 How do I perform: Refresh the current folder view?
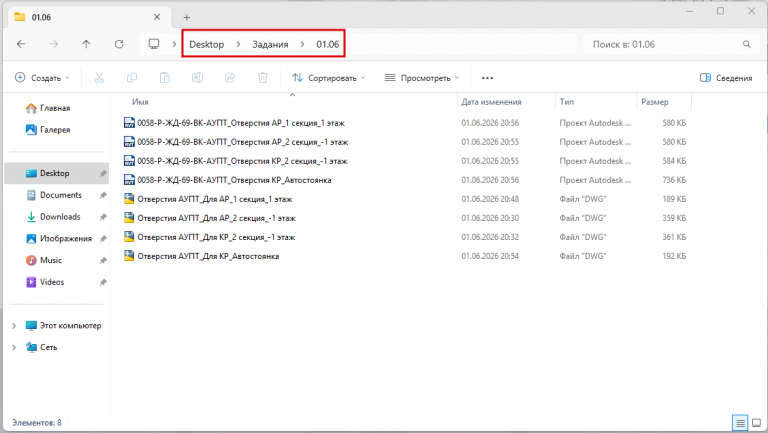point(119,44)
